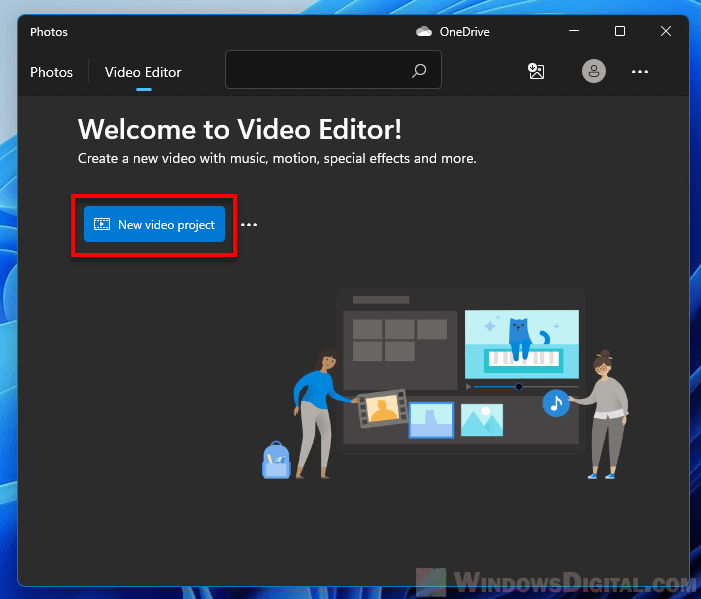Close the Photos window

(x=666, y=31)
